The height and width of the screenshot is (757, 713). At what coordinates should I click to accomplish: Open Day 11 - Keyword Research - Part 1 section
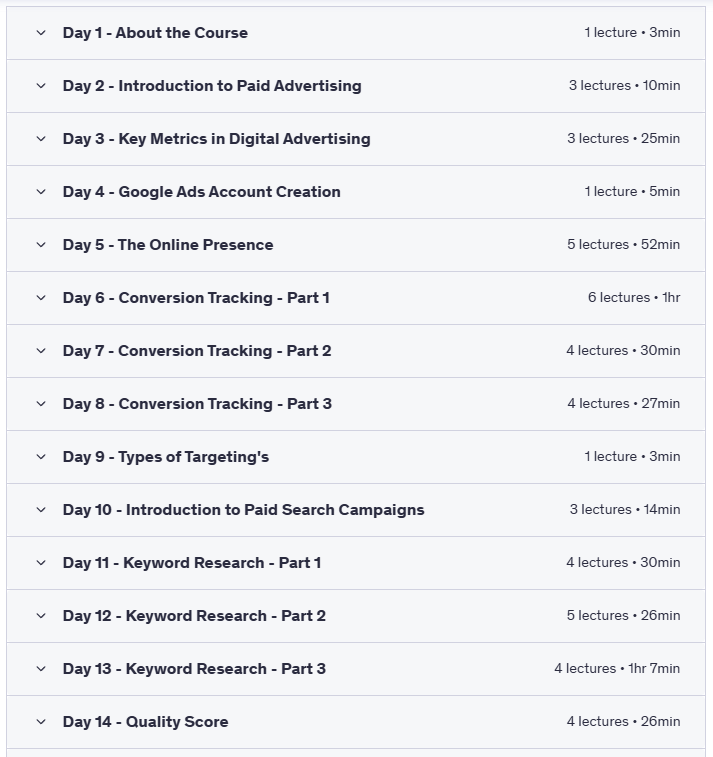click(x=192, y=563)
